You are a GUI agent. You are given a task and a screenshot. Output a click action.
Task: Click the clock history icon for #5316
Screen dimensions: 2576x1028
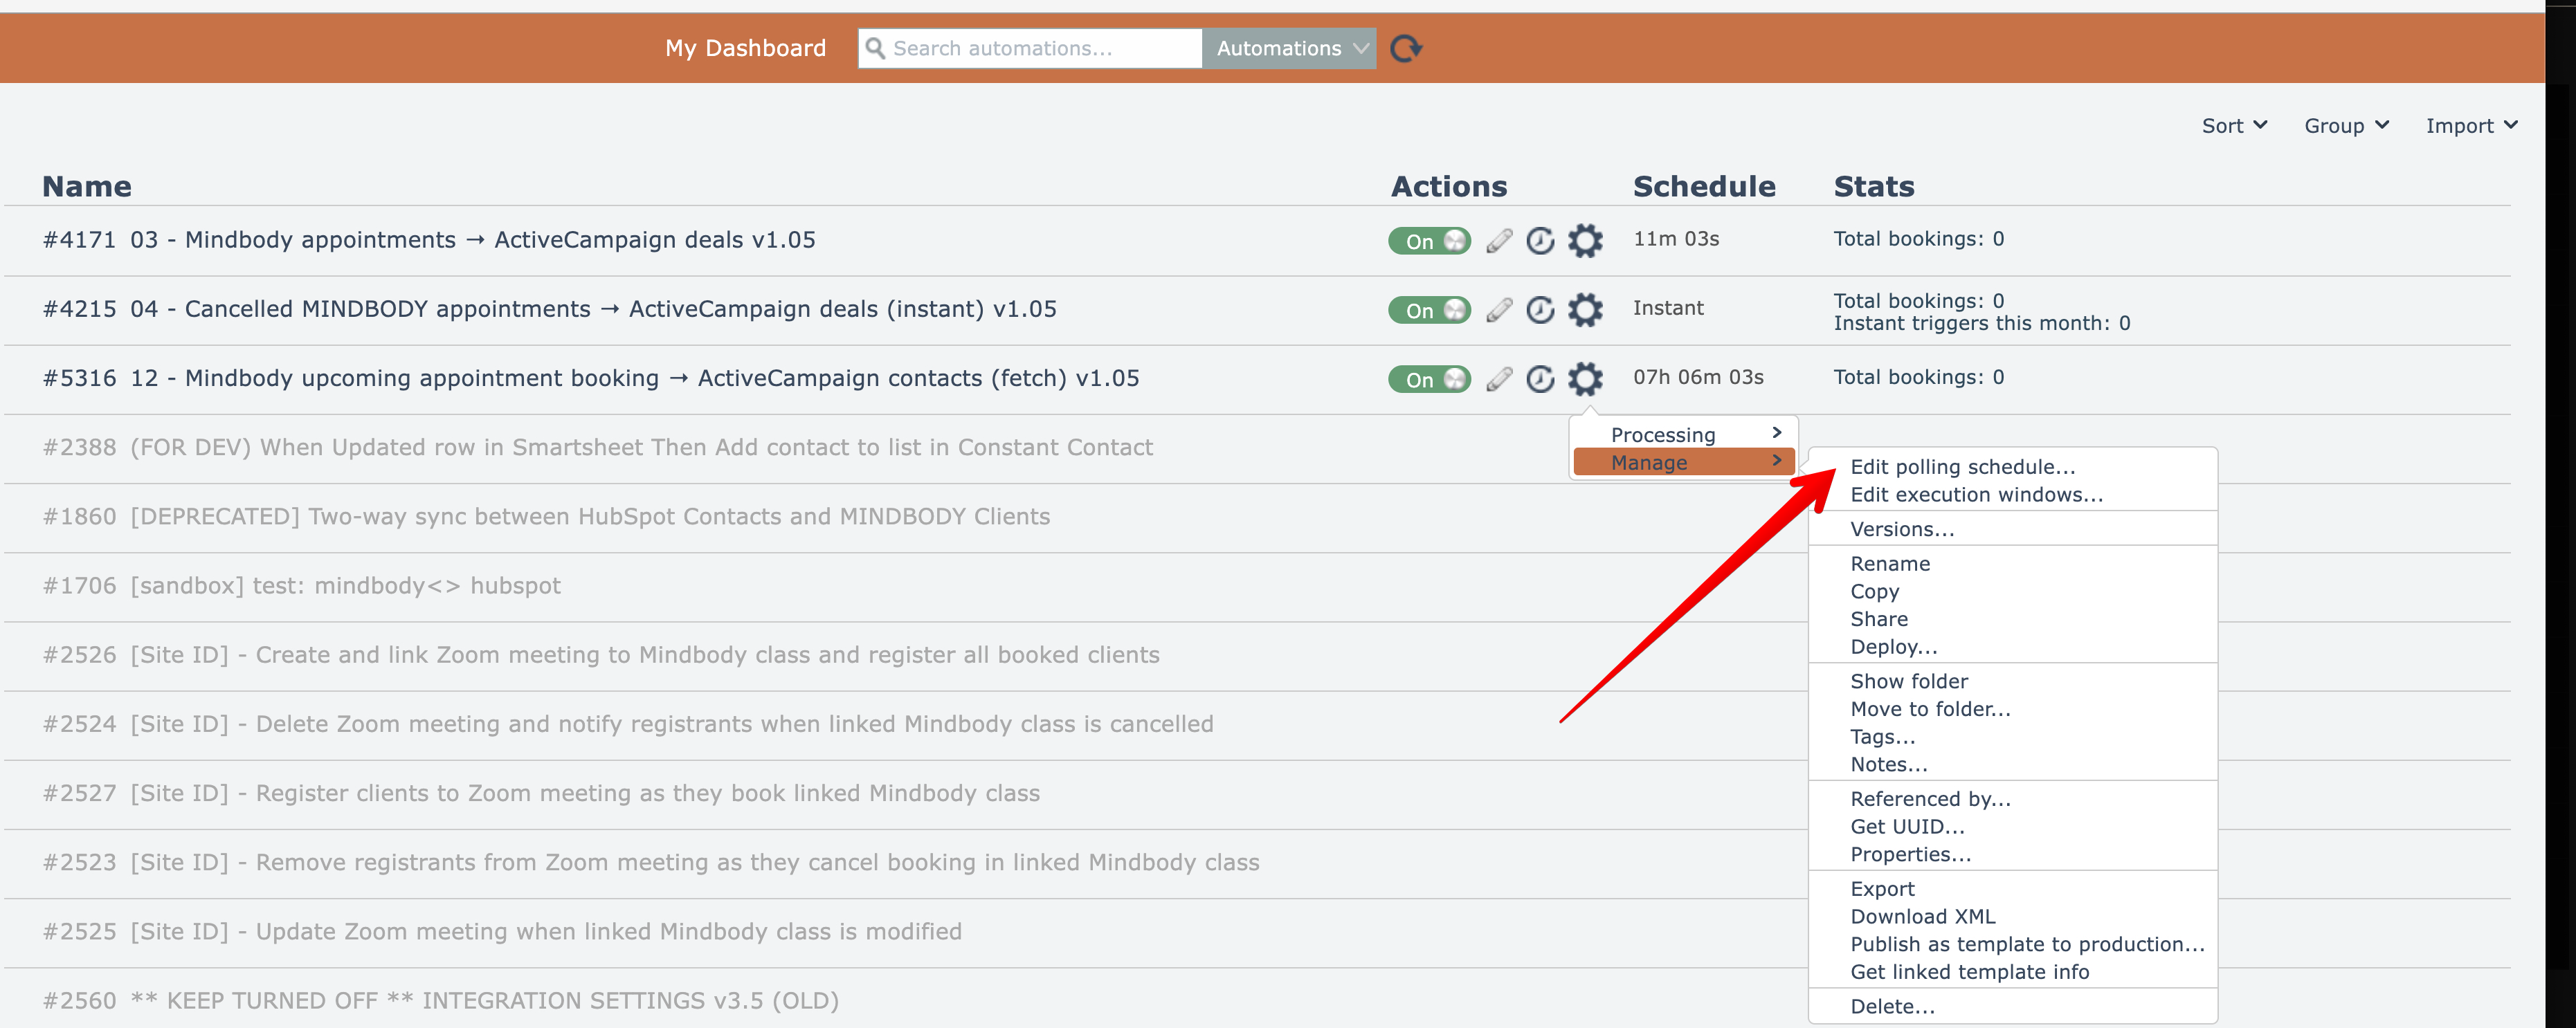click(x=1540, y=379)
